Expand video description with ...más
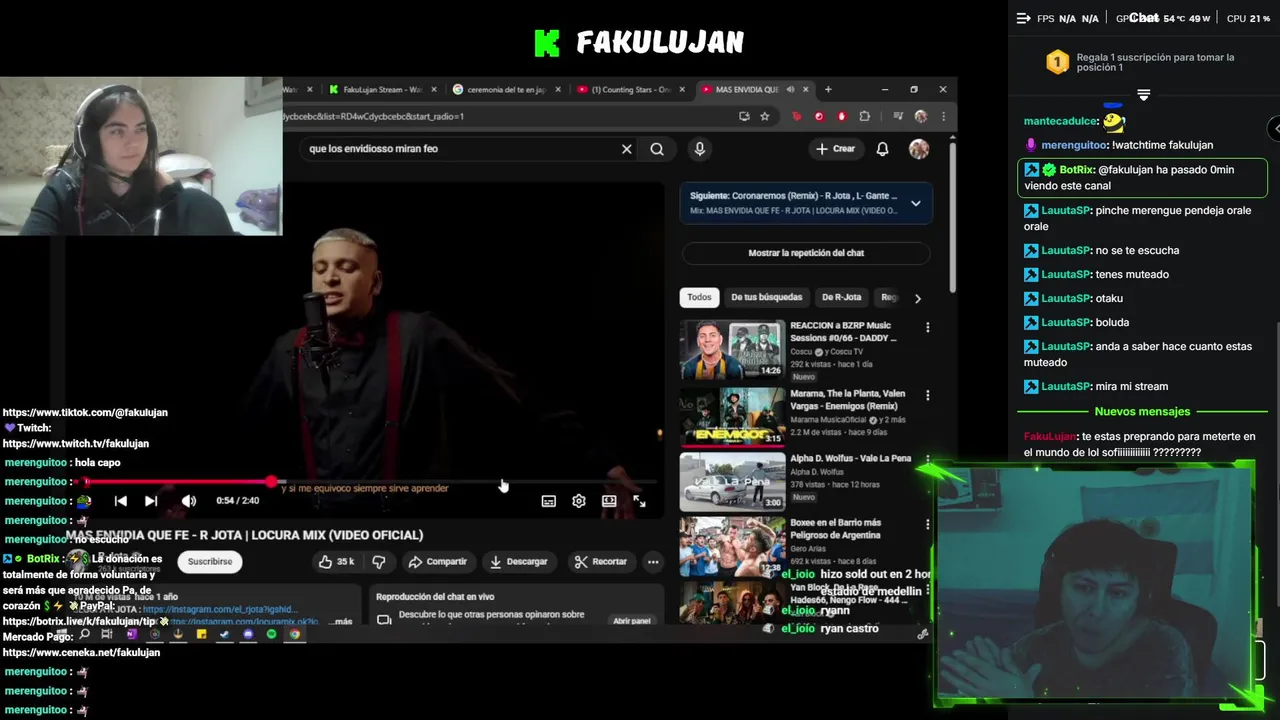1280x720 pixels. (x=341, y=621)
